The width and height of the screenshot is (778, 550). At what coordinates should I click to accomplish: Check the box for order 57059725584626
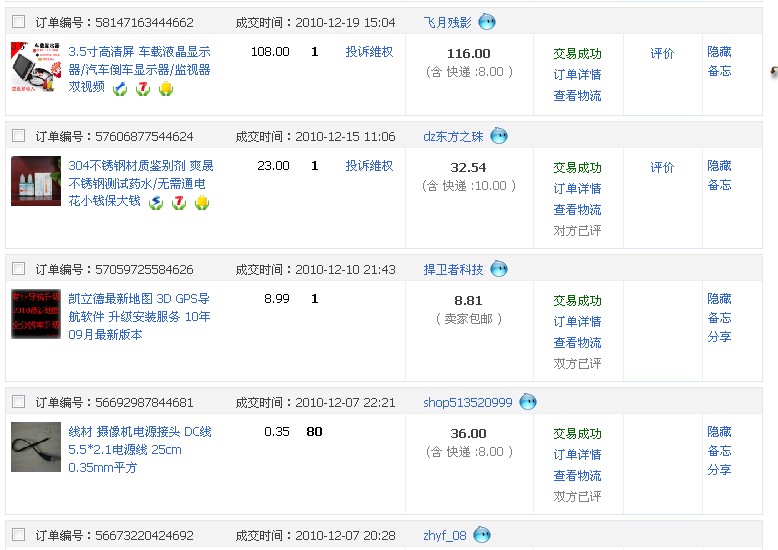tap(18, 269)
